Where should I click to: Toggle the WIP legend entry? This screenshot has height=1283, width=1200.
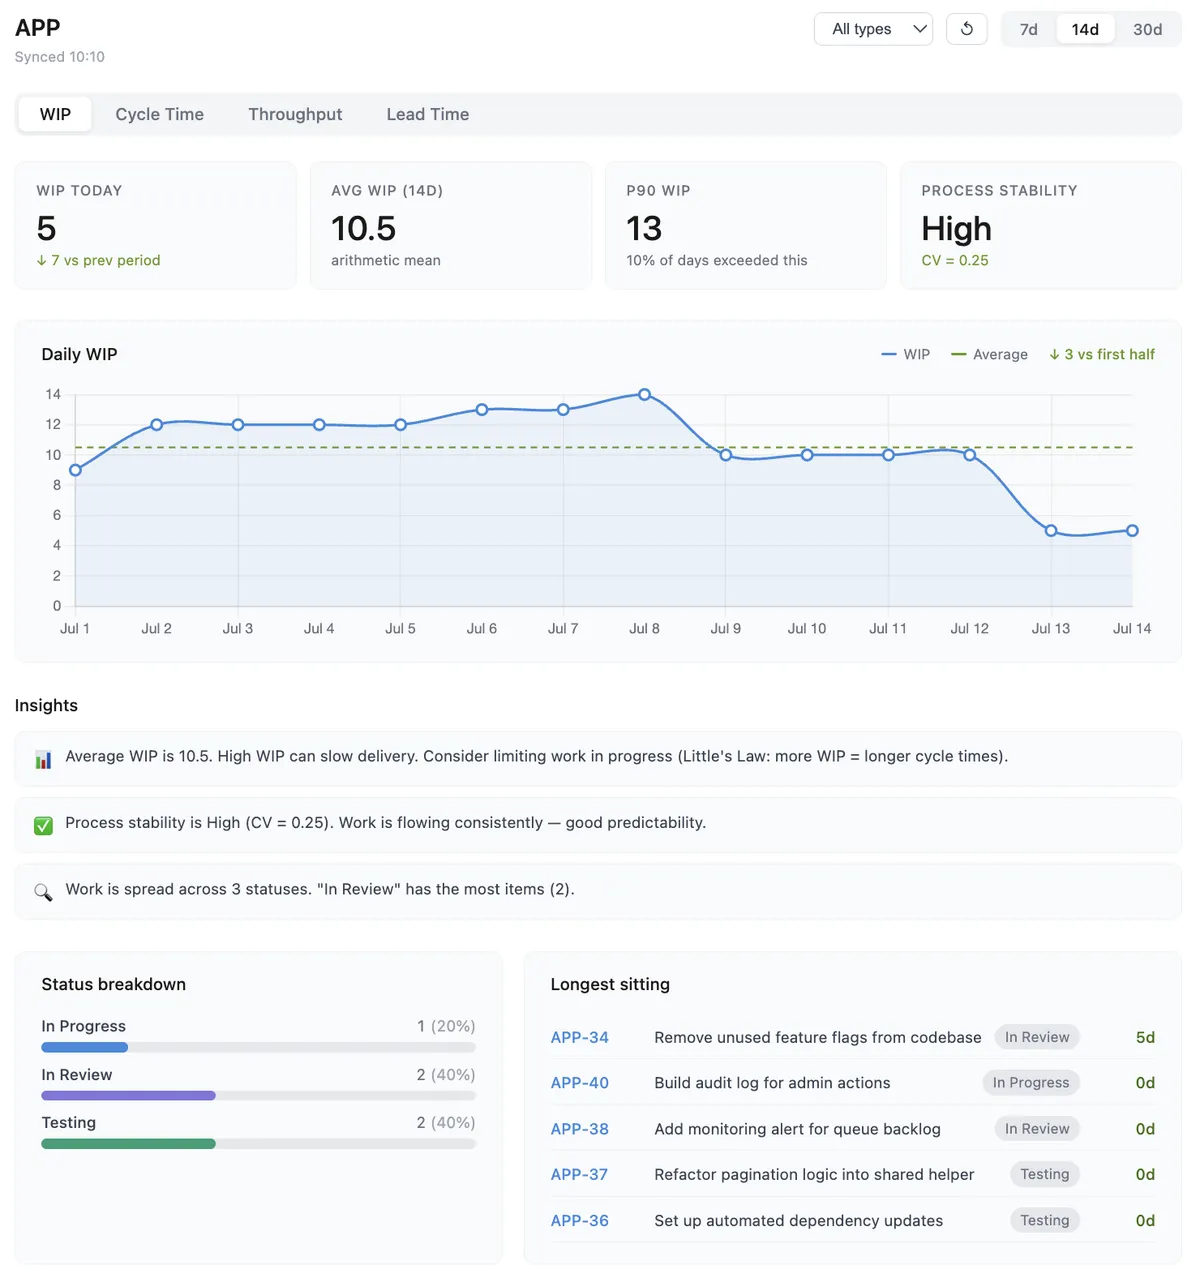(906, 354)
